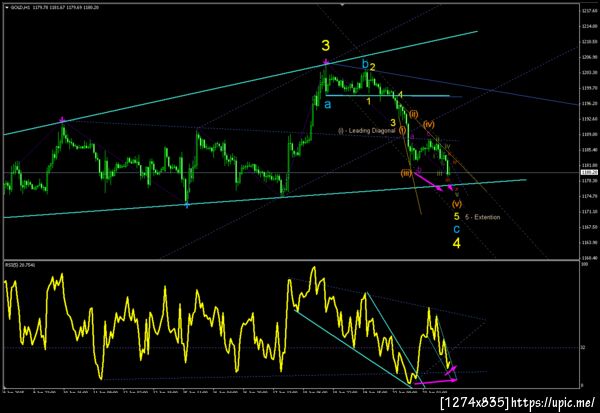
Task: Select the yellow wave 5 label beside Extention
Action: pos(456,217)
